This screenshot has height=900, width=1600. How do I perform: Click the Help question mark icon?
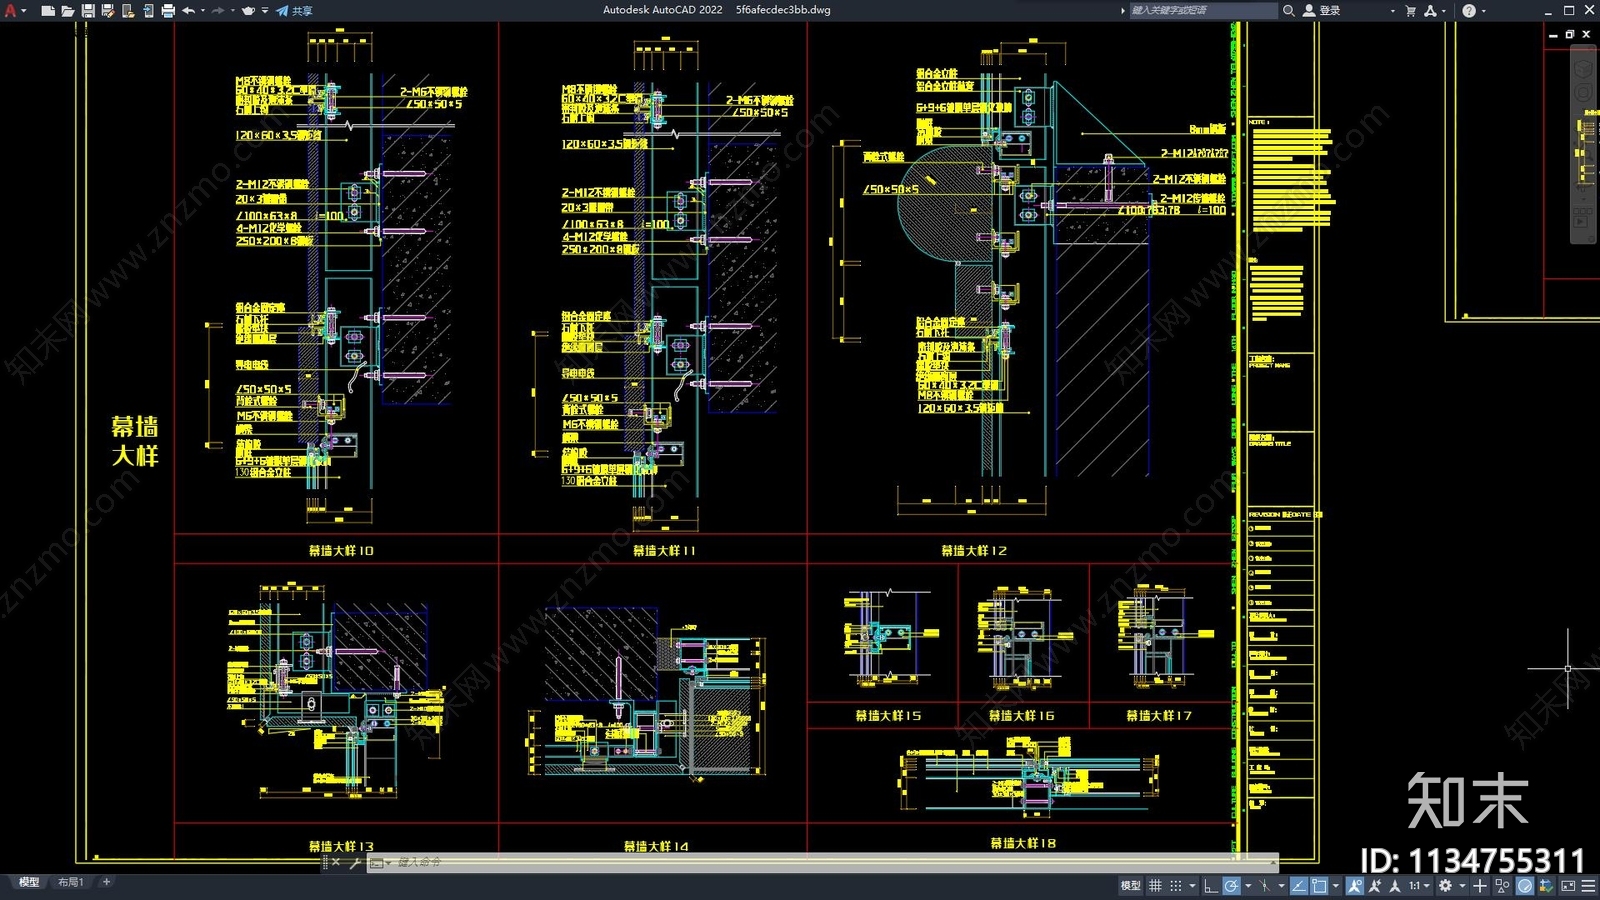(x=1469, y=10)
